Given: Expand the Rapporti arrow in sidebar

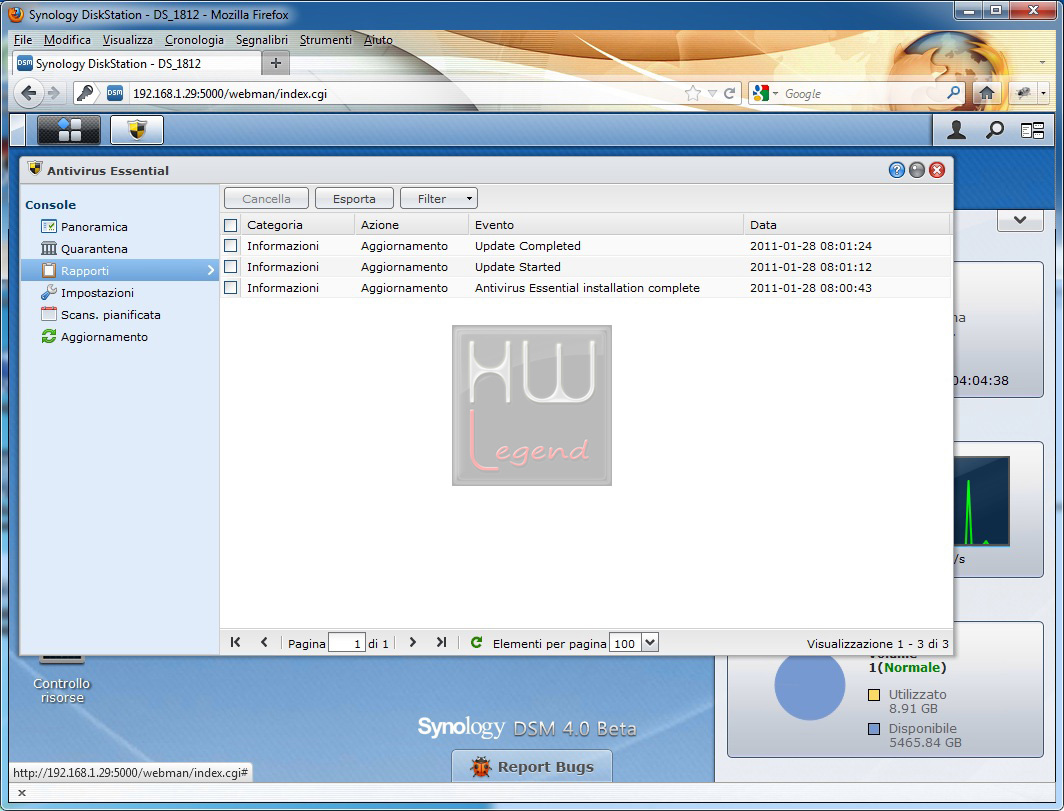Looking at the screenshot, I should (x=210, y=270).
